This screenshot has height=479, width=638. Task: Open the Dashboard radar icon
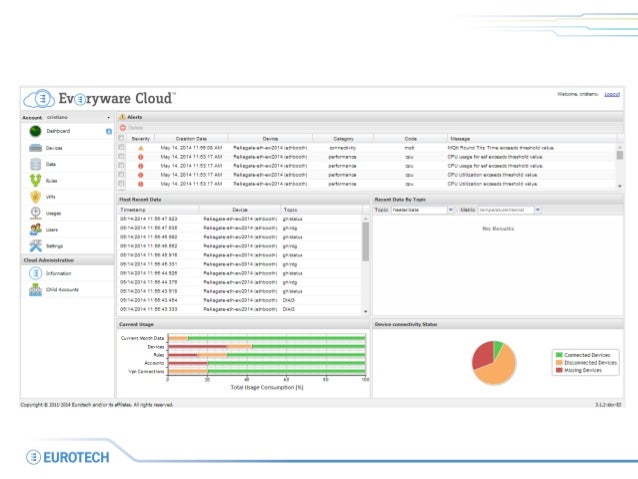pyautogui.click(x=35, y=131)
